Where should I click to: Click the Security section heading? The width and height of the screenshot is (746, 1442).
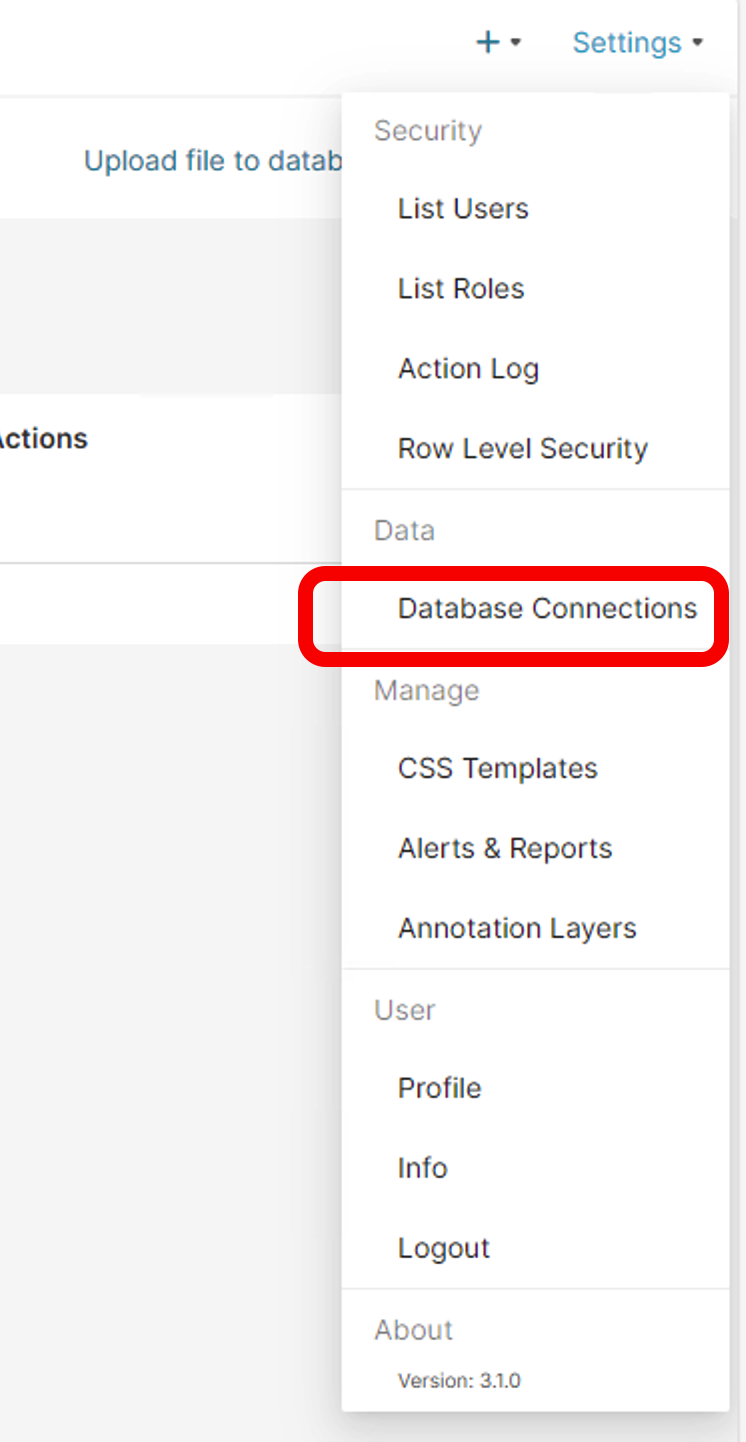pos(428,131)
